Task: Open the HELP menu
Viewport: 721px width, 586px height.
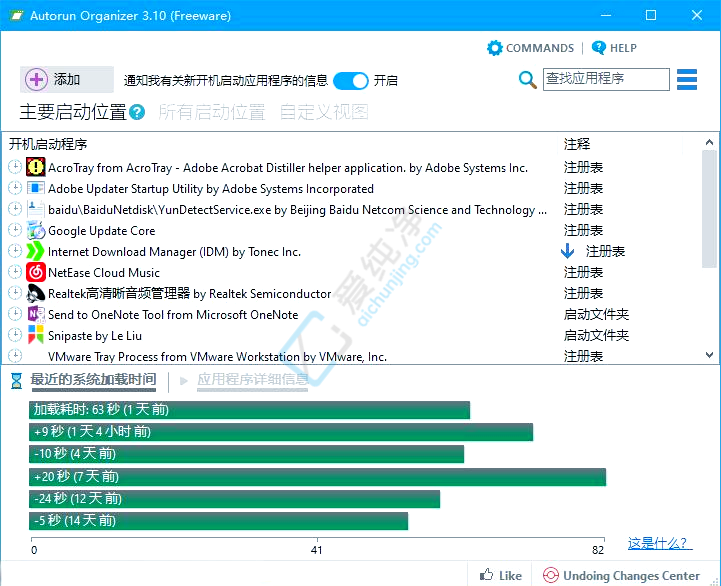Action: click(x=614, y=47)
